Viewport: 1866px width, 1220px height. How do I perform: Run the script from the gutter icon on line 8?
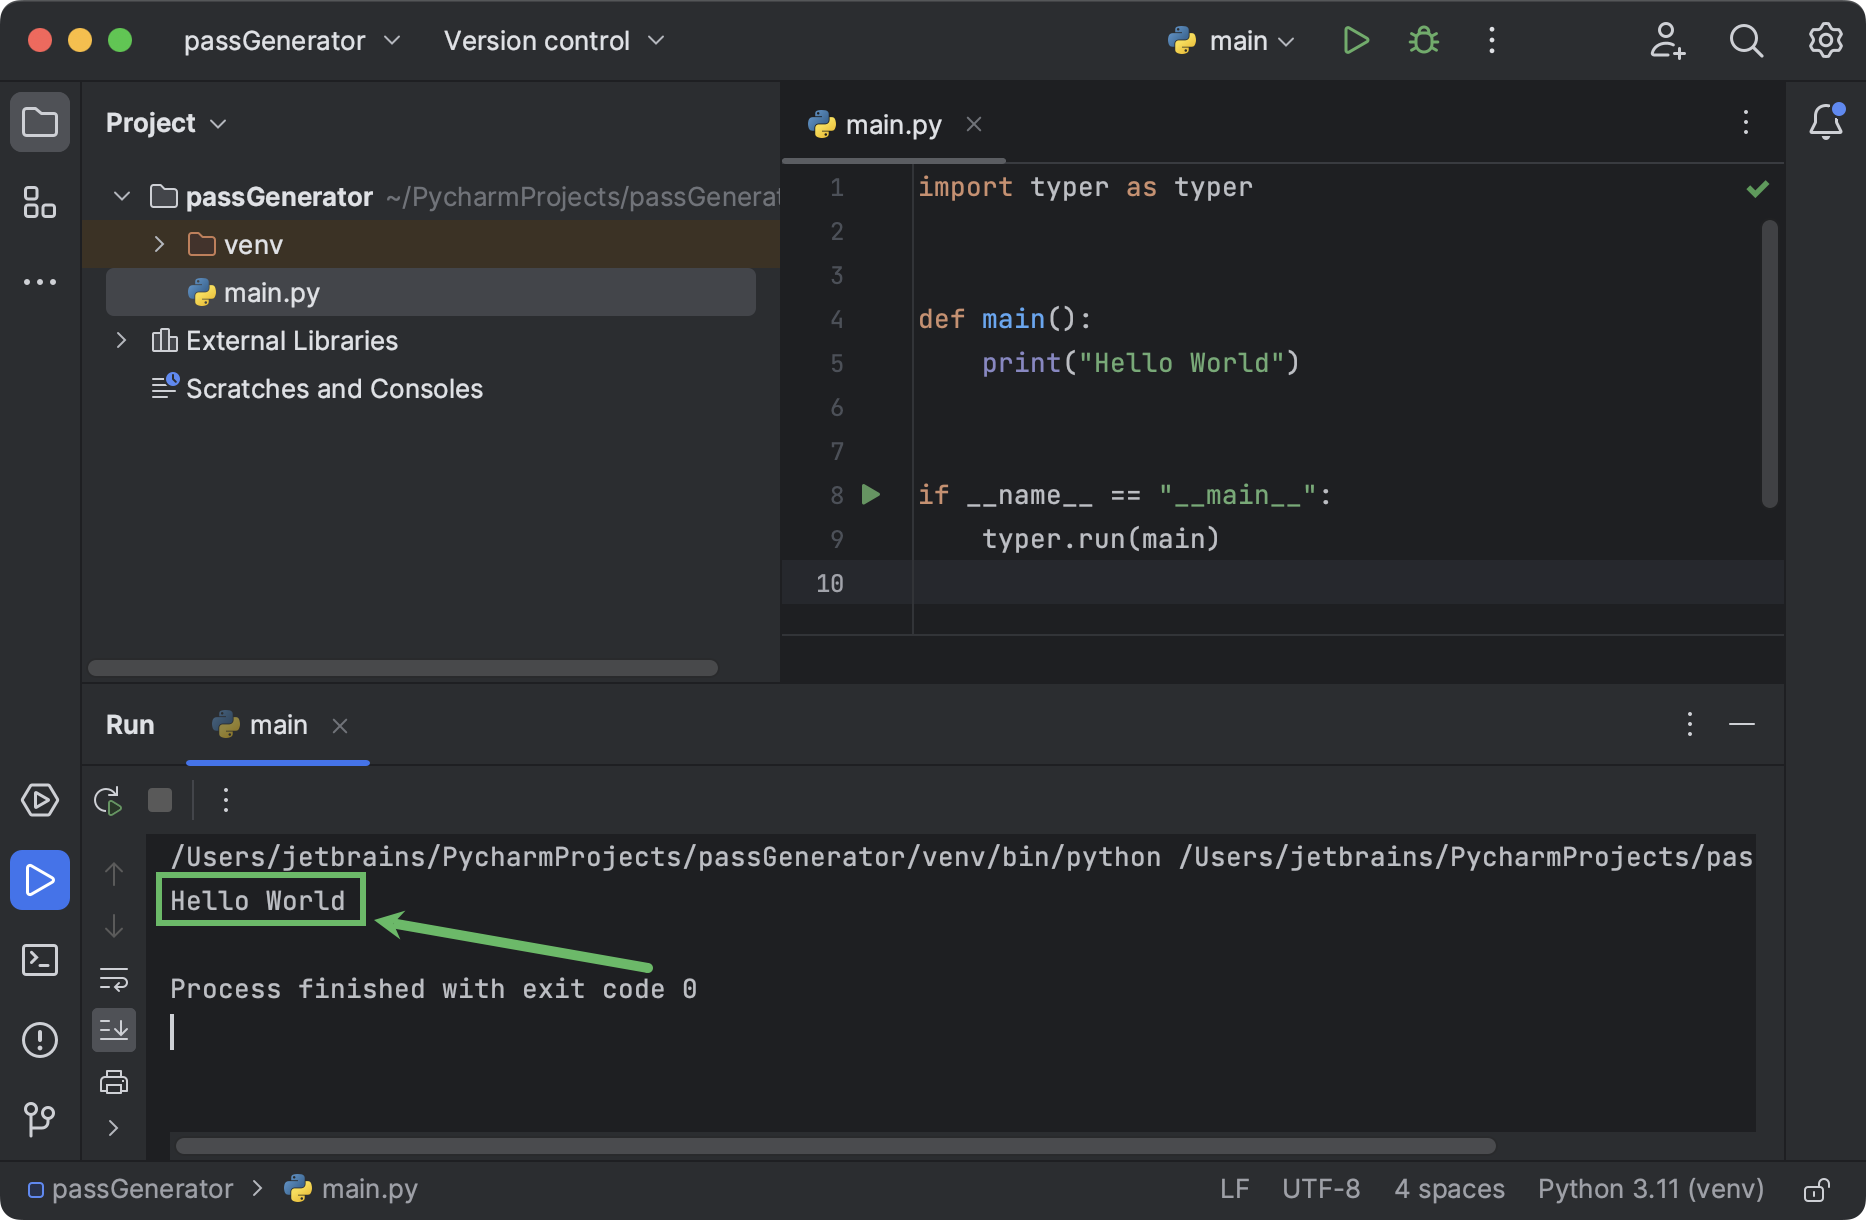[x=871, y=494]
